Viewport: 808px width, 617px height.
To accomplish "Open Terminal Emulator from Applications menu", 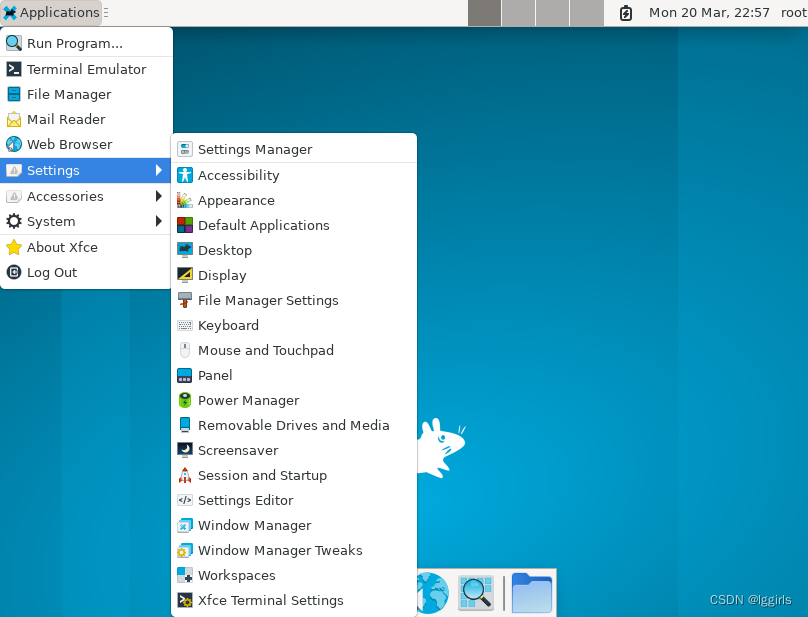I will point(86,69).
